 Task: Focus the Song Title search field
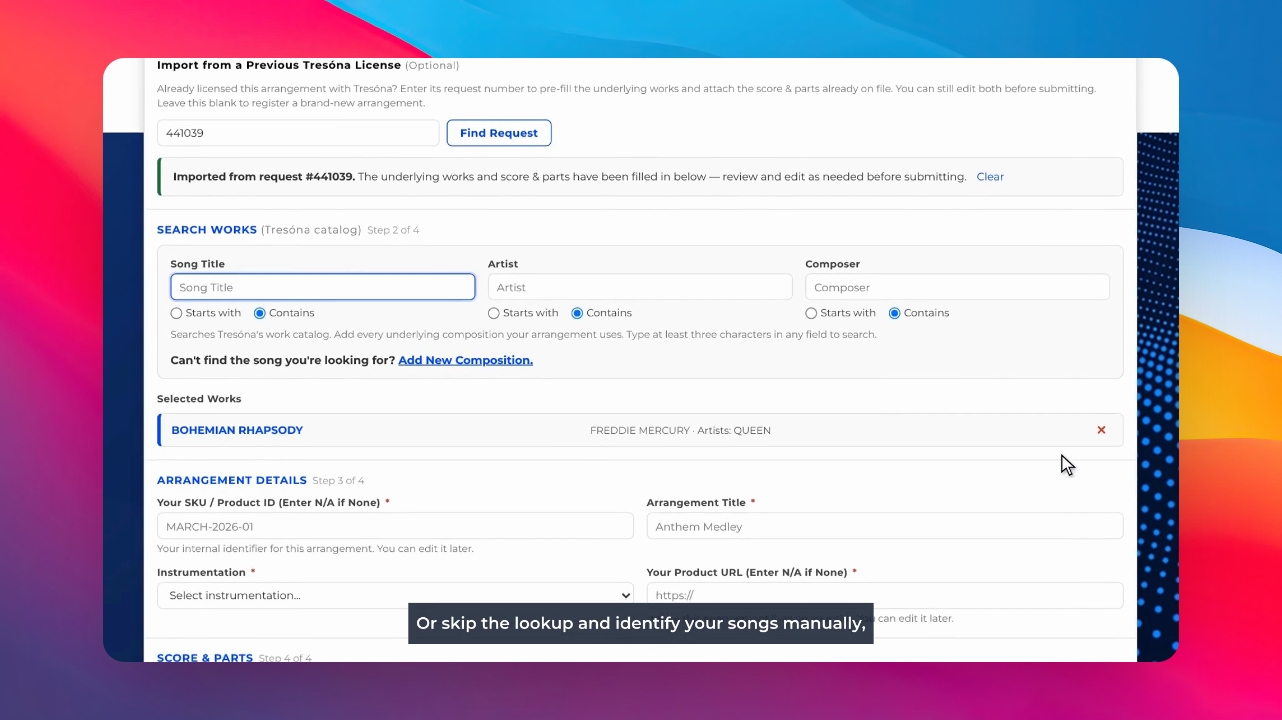click(x=323, y=287)
